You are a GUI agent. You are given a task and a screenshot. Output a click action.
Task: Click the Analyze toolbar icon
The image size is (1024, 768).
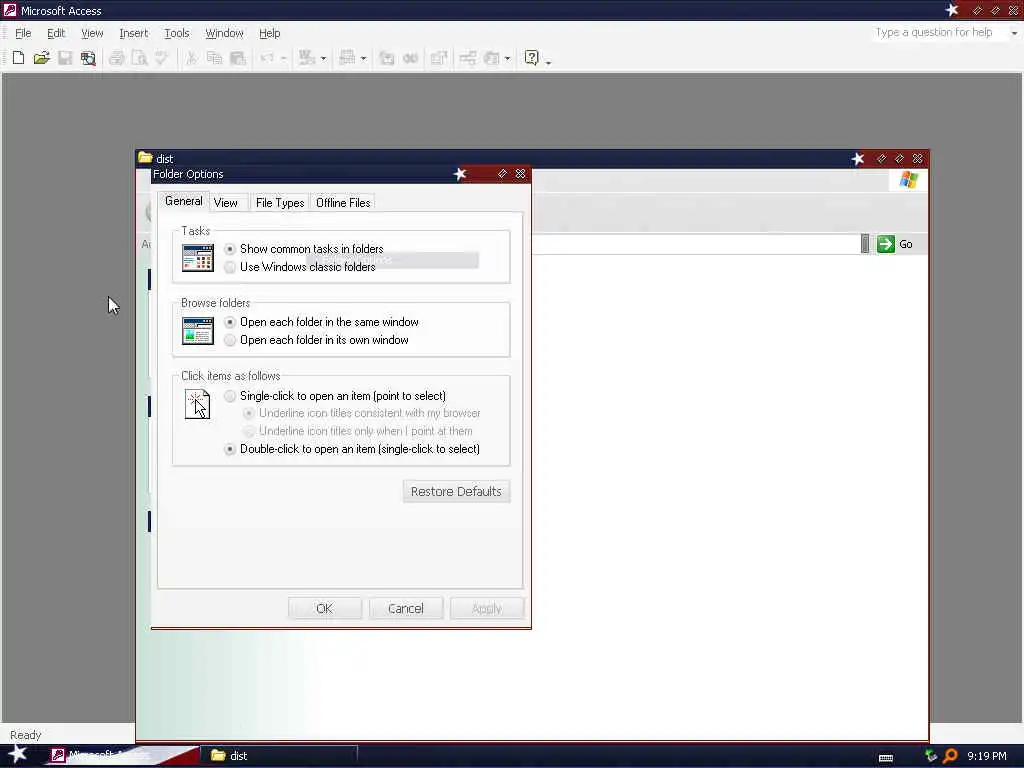pyautogui.click(x=347, y=58)
